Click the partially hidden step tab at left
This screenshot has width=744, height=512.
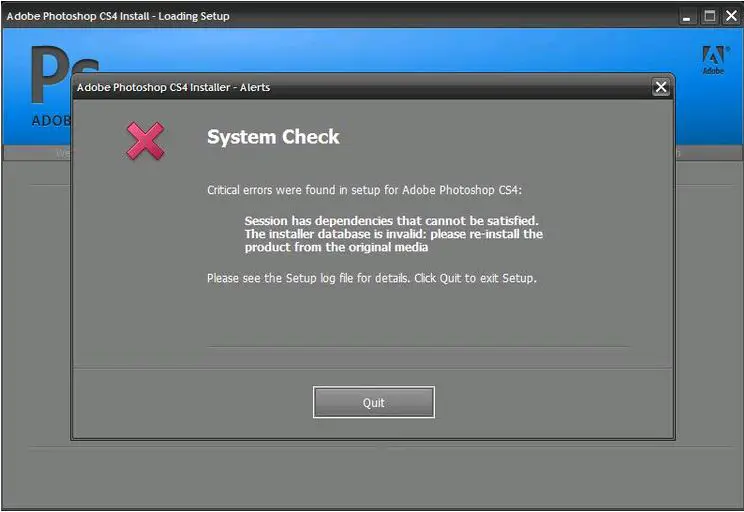click(63, 153)
